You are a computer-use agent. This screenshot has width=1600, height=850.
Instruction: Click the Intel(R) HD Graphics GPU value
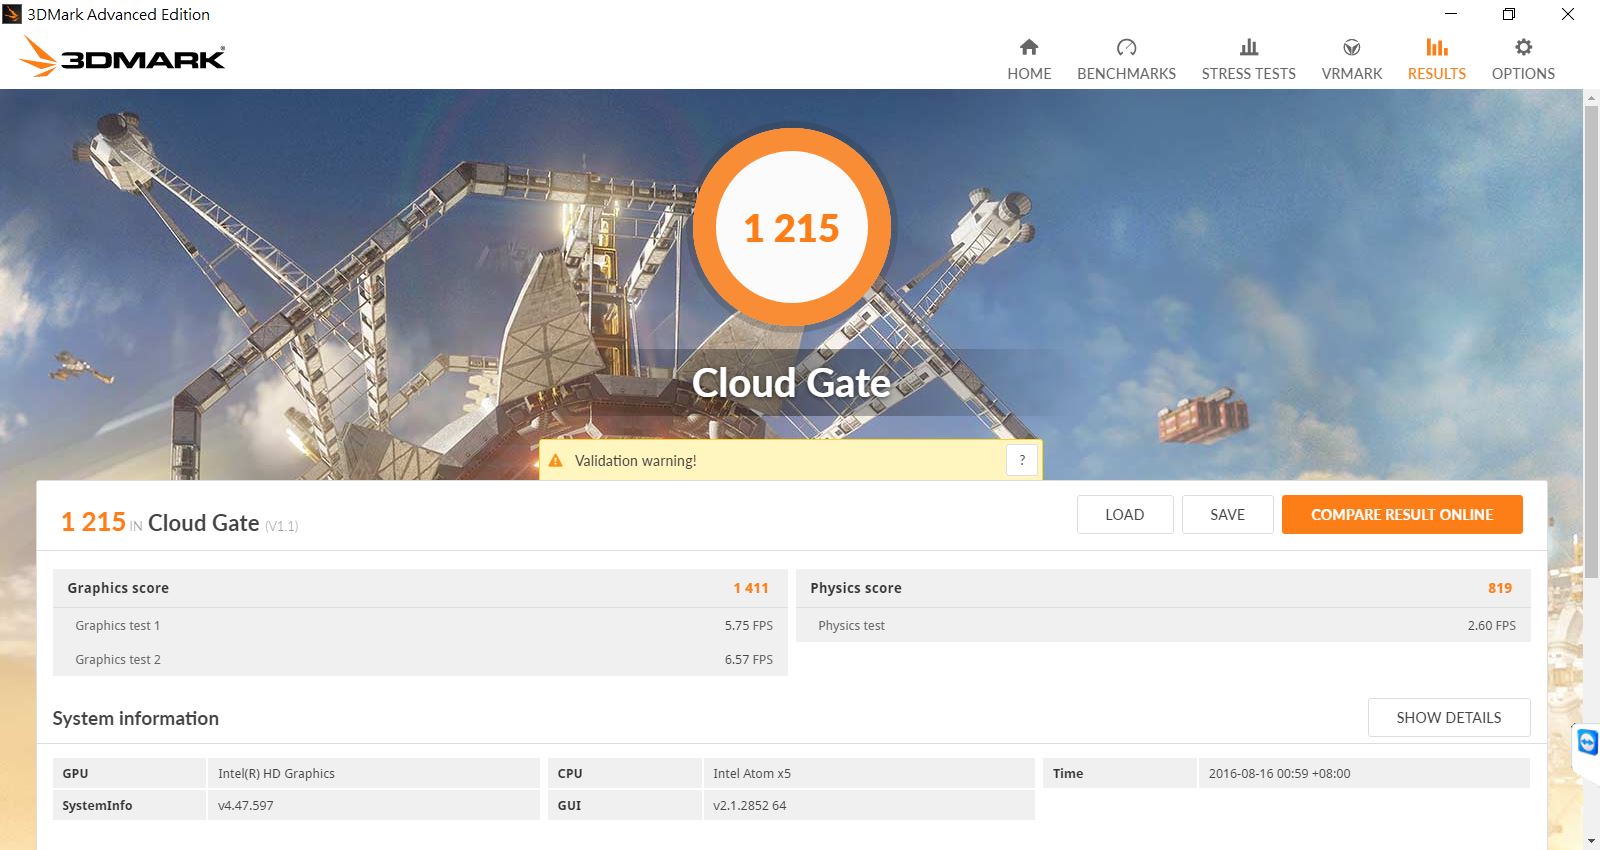click(276, 773)
